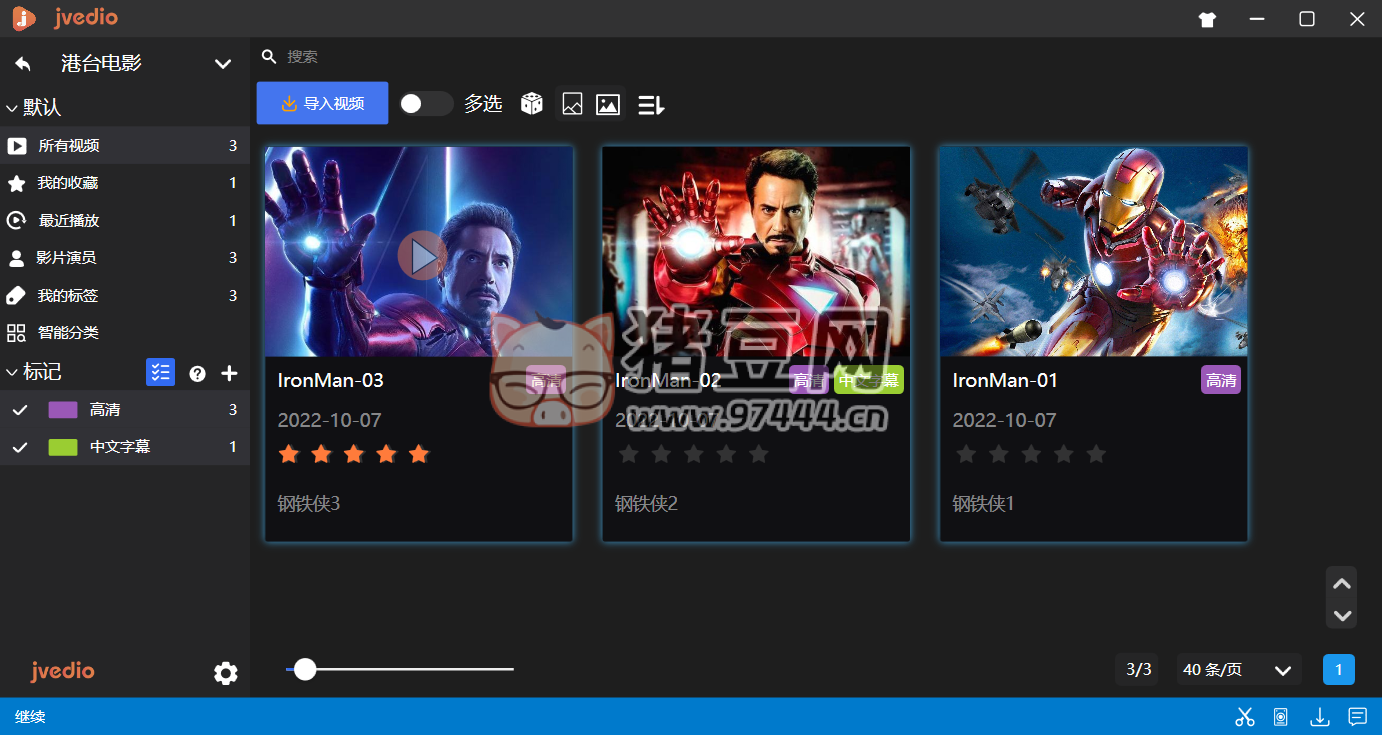Switch to small image view icon
Viewport: 1382px width, 735px height.
[x=572, y=103]
